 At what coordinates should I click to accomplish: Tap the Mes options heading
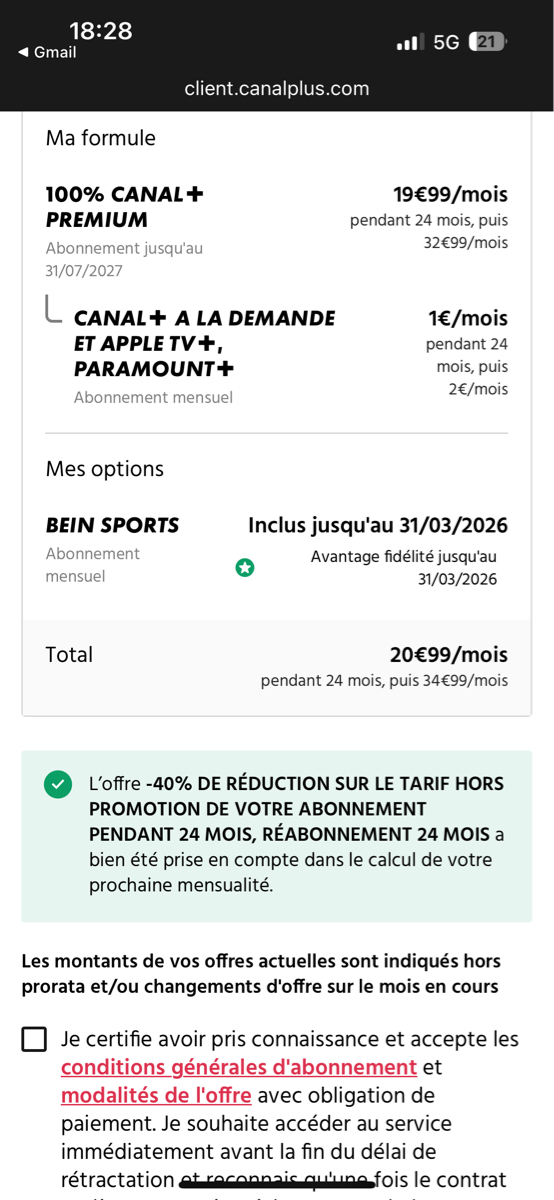105,469
